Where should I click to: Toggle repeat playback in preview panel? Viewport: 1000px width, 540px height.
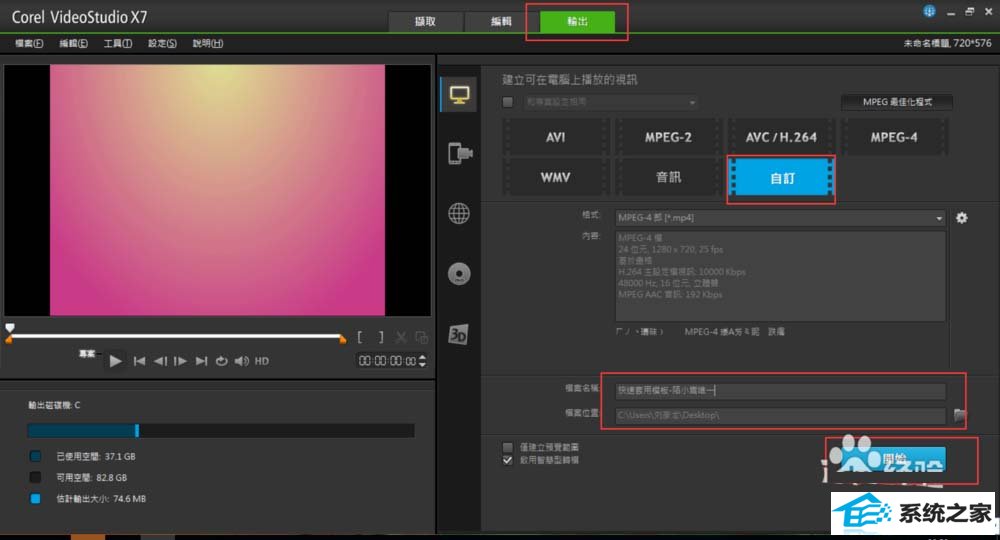coord(221,361)
